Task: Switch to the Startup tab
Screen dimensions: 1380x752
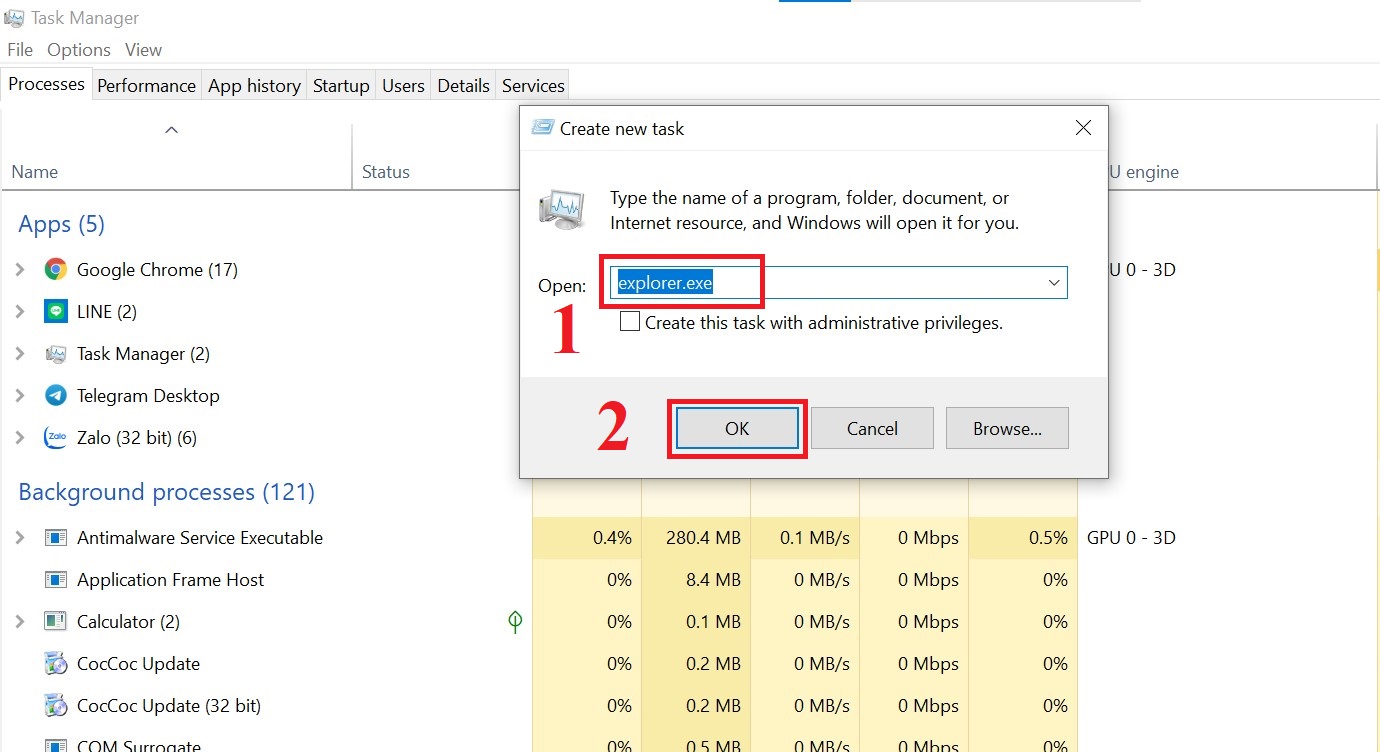Action: [x=341, y=85]
